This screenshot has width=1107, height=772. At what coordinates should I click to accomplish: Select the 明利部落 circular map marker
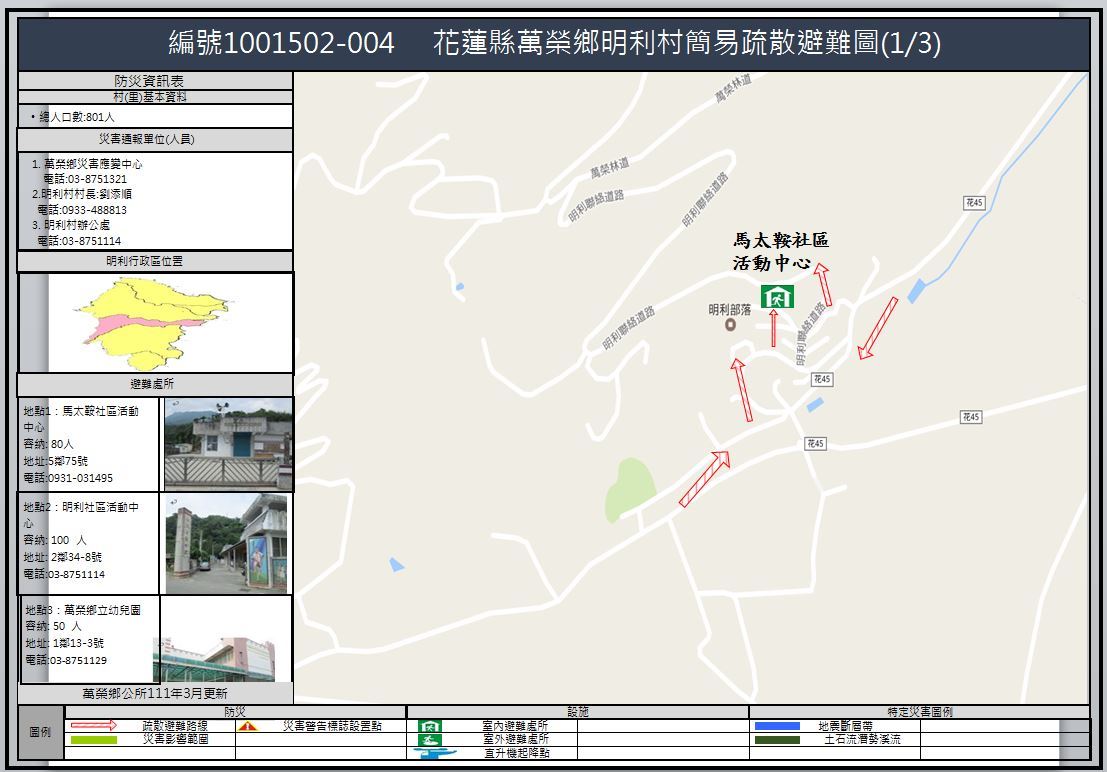729,324
